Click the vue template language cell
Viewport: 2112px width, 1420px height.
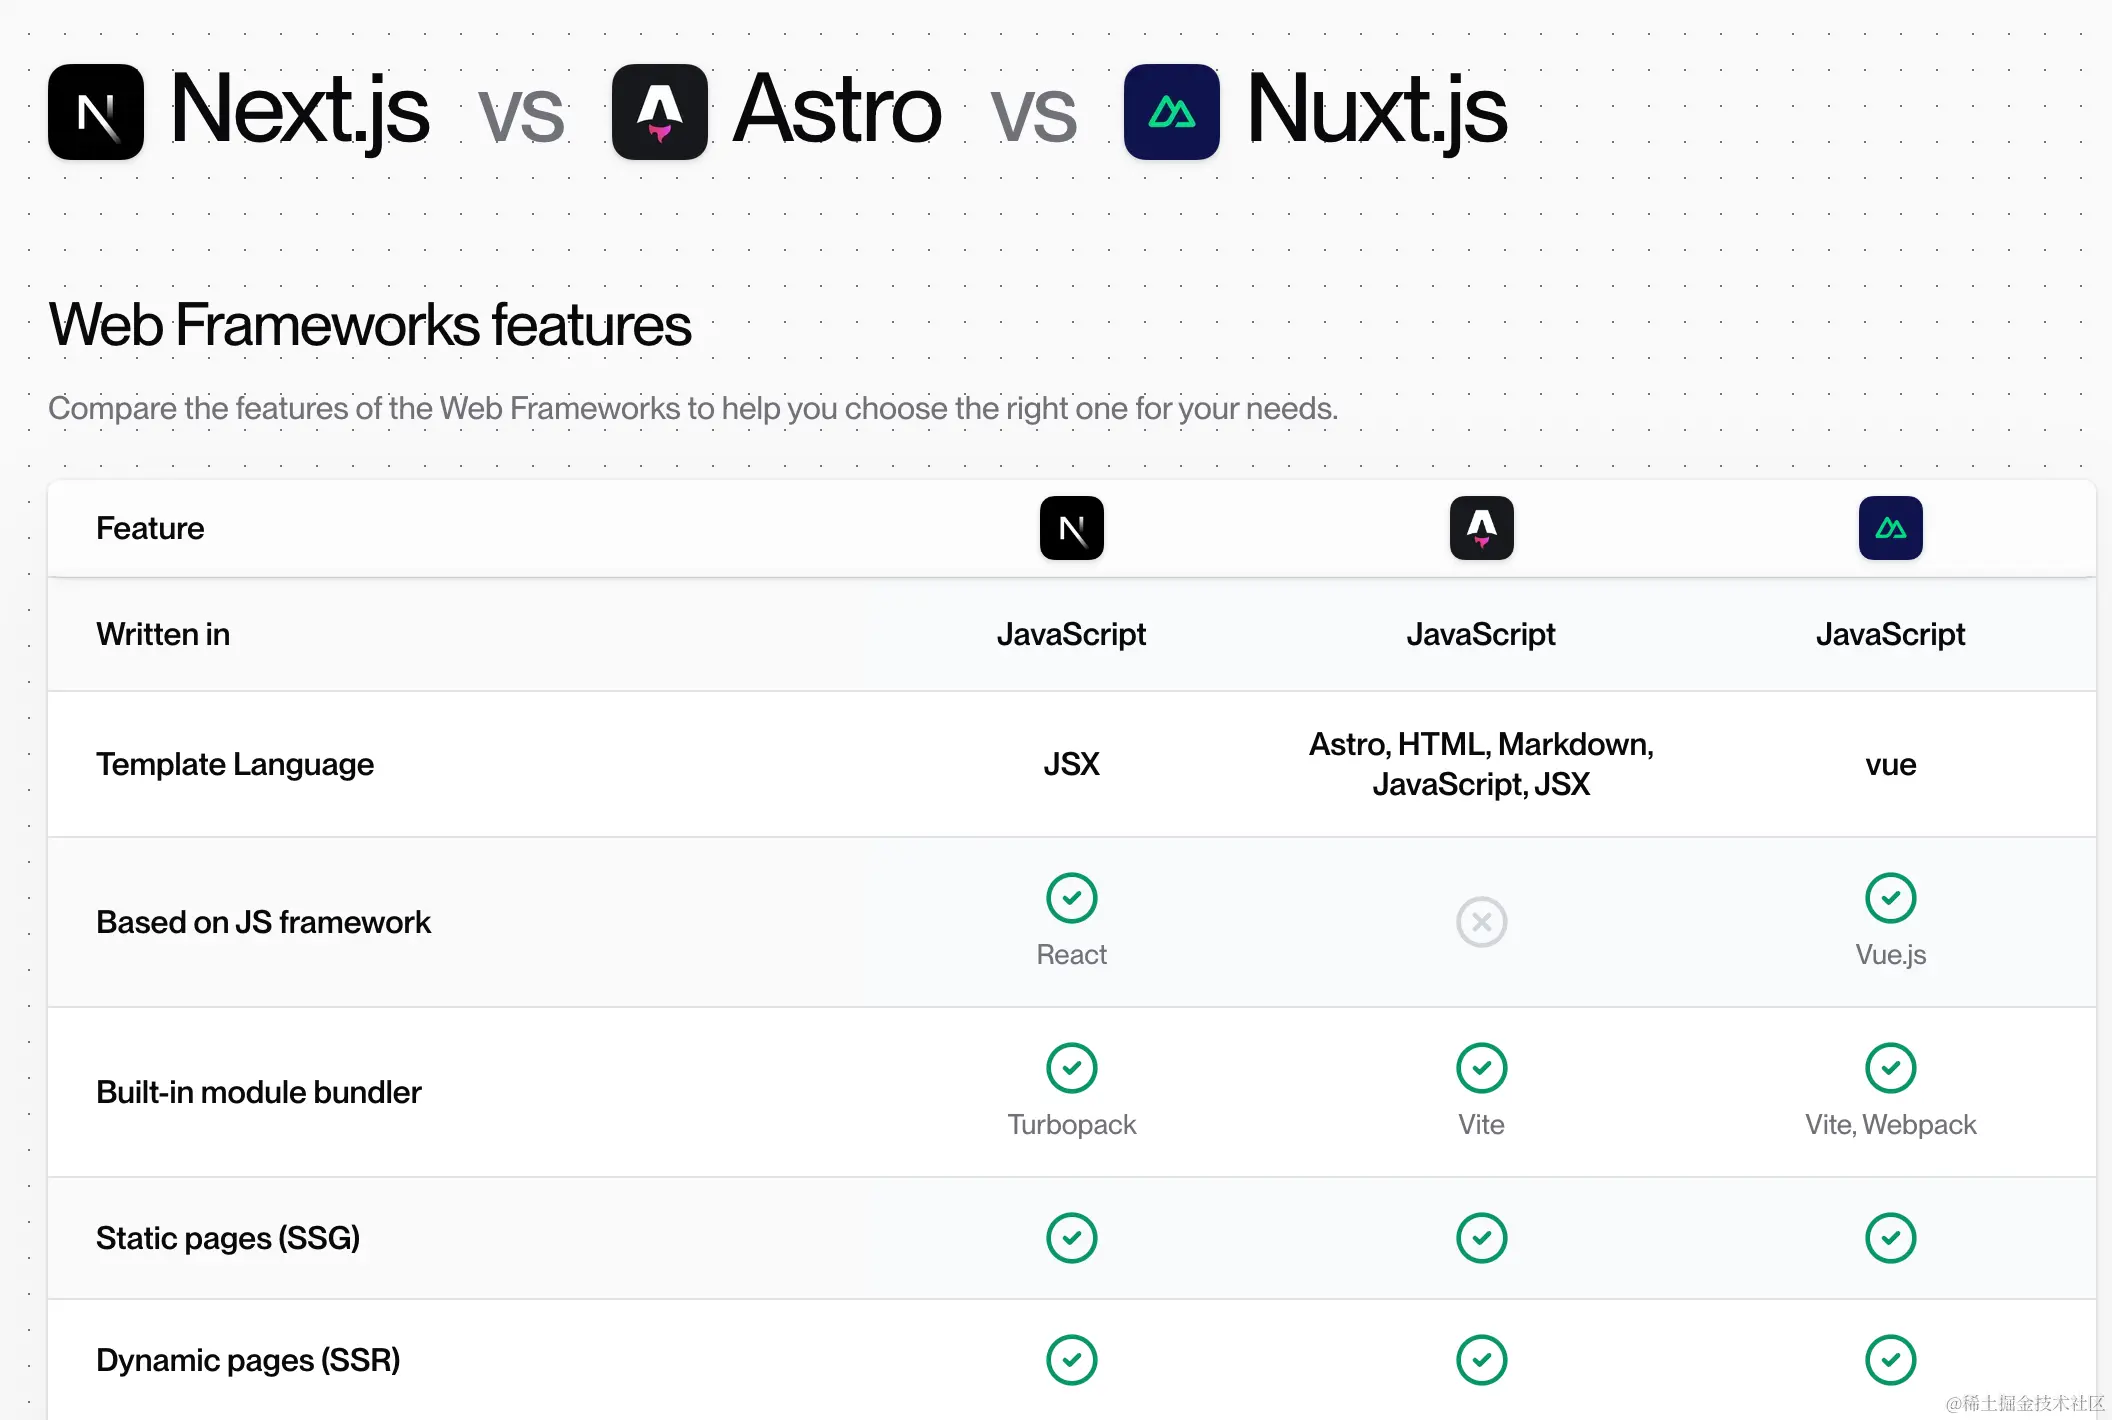(1891, 765)
